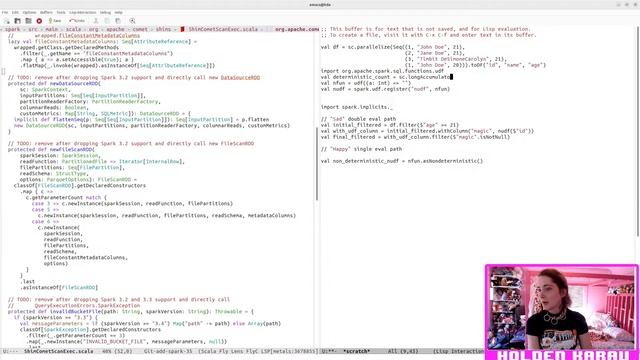Click the webcam video overlay
Screen dimensions: 640x360
point(562,307)
